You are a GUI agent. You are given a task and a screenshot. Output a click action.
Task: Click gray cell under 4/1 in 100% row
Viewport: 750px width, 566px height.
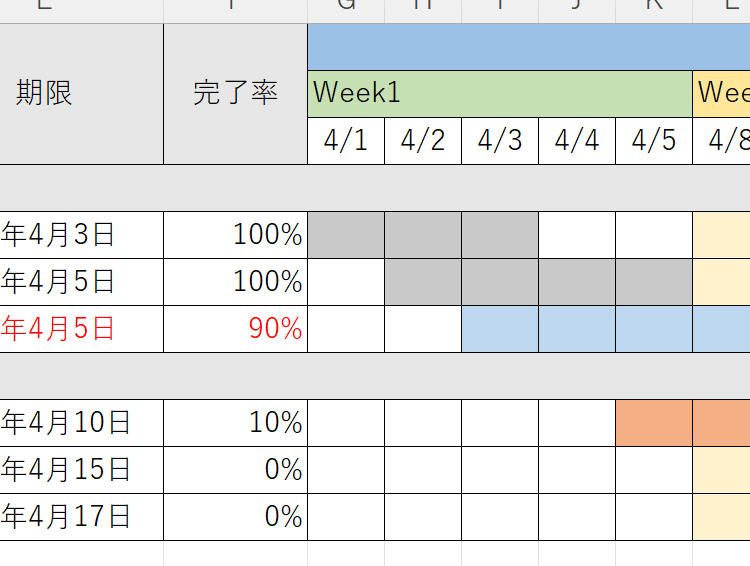coord(346,235)
